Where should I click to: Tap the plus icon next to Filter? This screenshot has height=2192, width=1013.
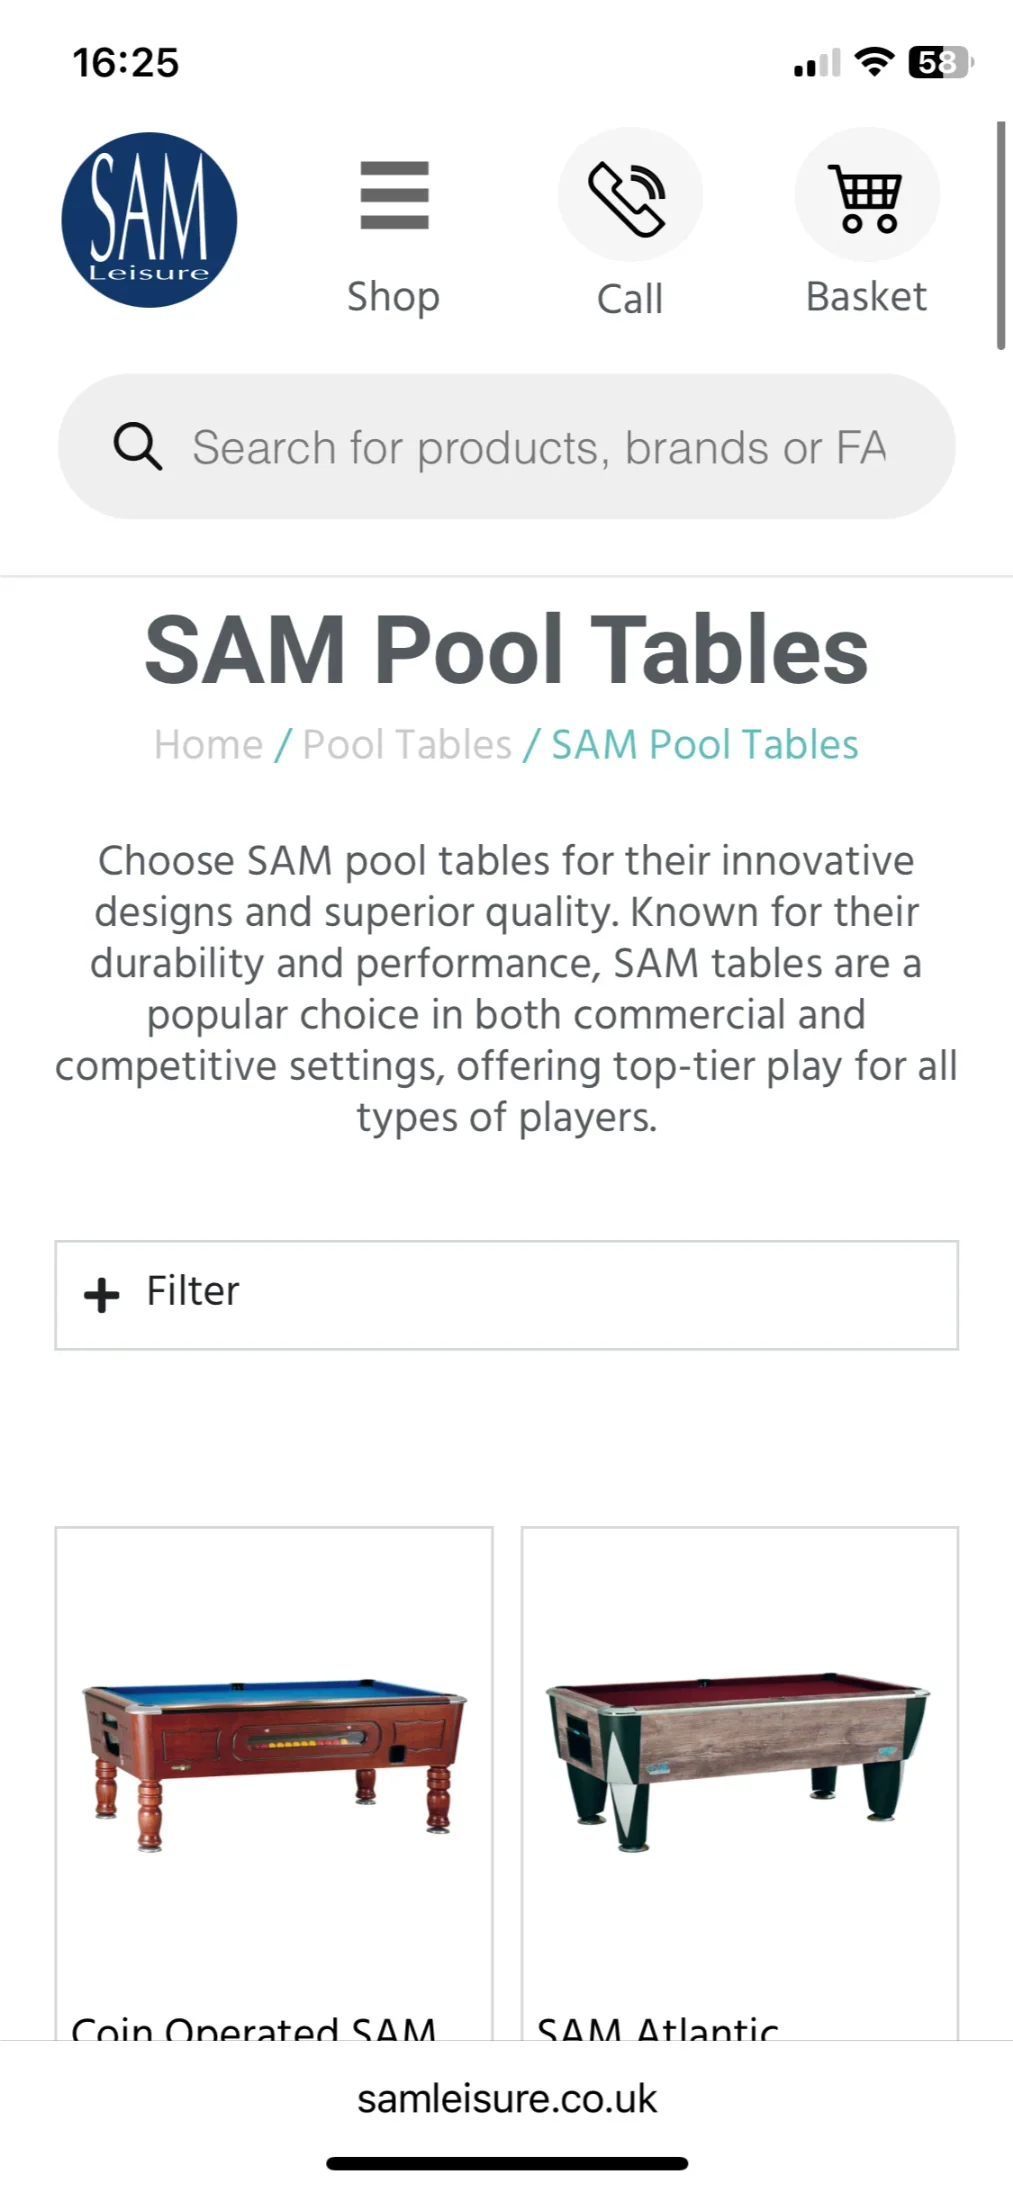click(x=100, y=1293)
